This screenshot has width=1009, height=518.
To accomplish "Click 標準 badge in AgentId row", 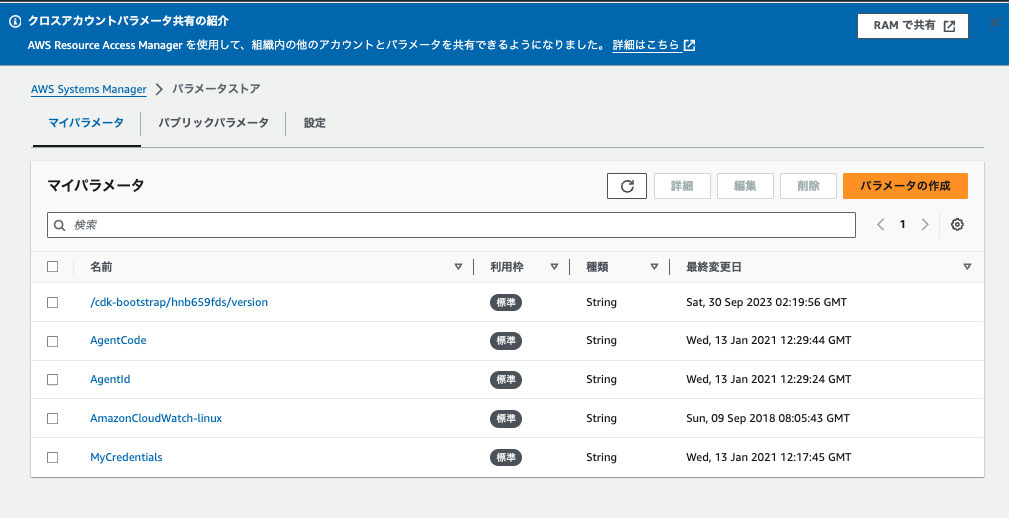I will pyautogui.click(x=506, y=380).
